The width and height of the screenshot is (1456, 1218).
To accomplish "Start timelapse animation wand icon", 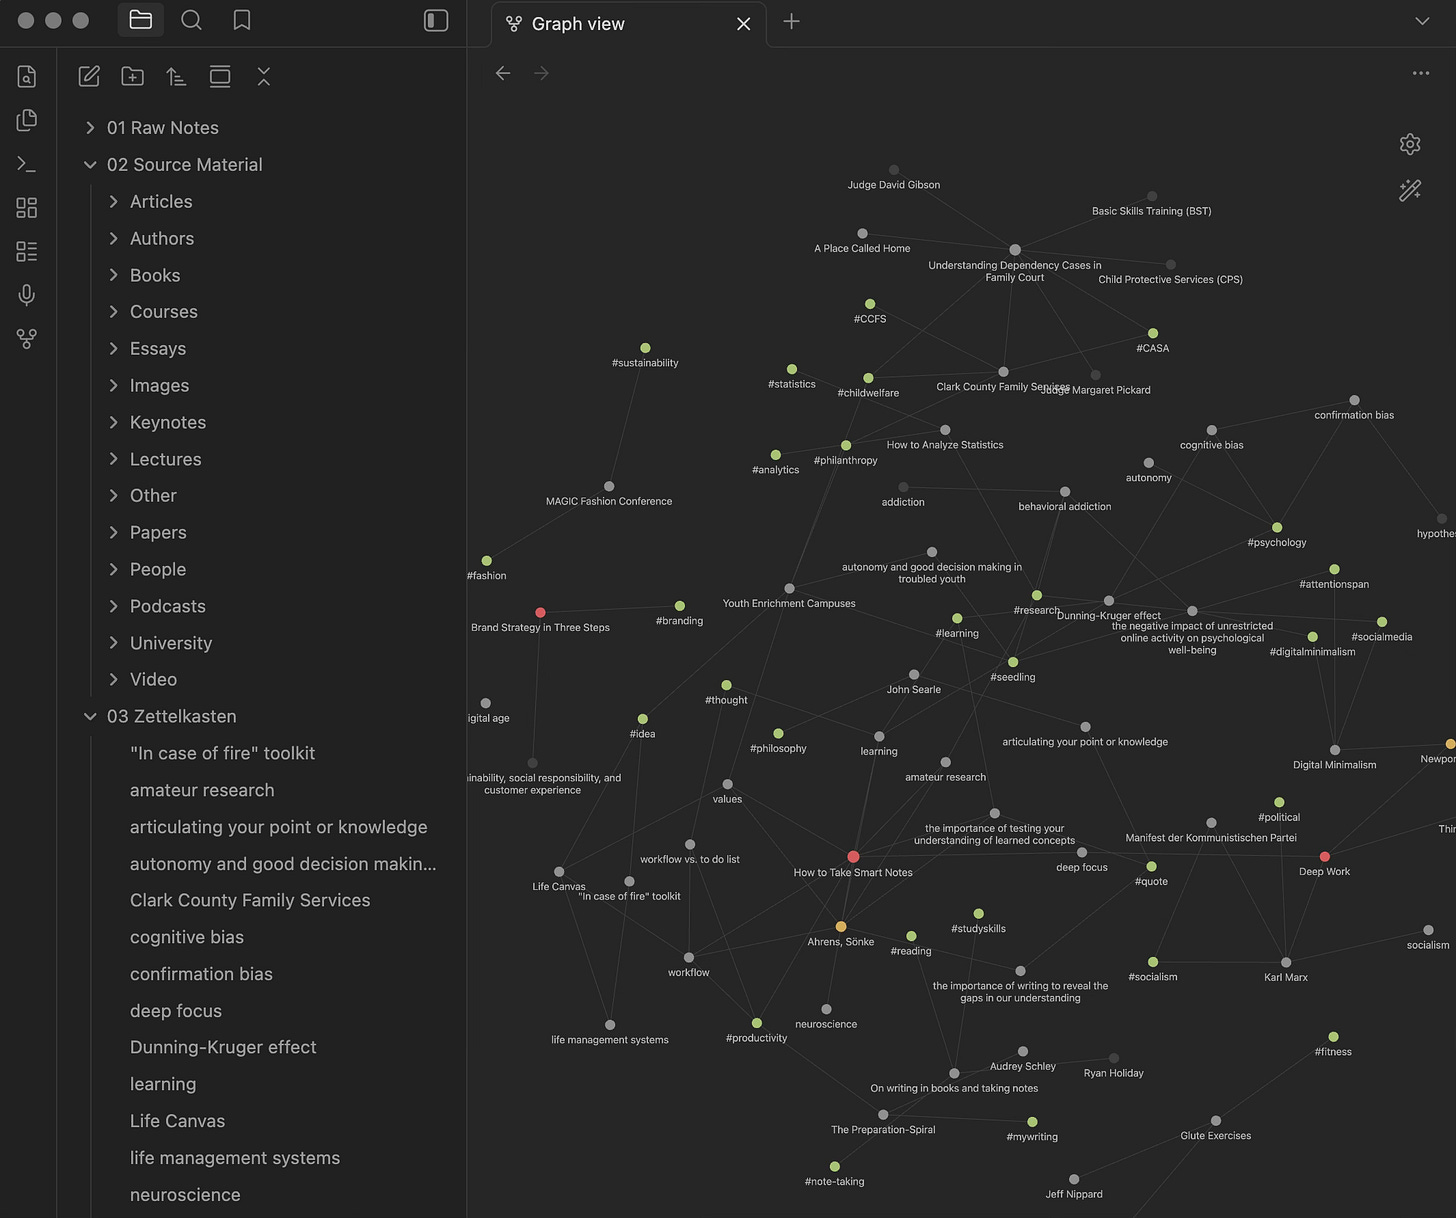I will pos(1410,190).
